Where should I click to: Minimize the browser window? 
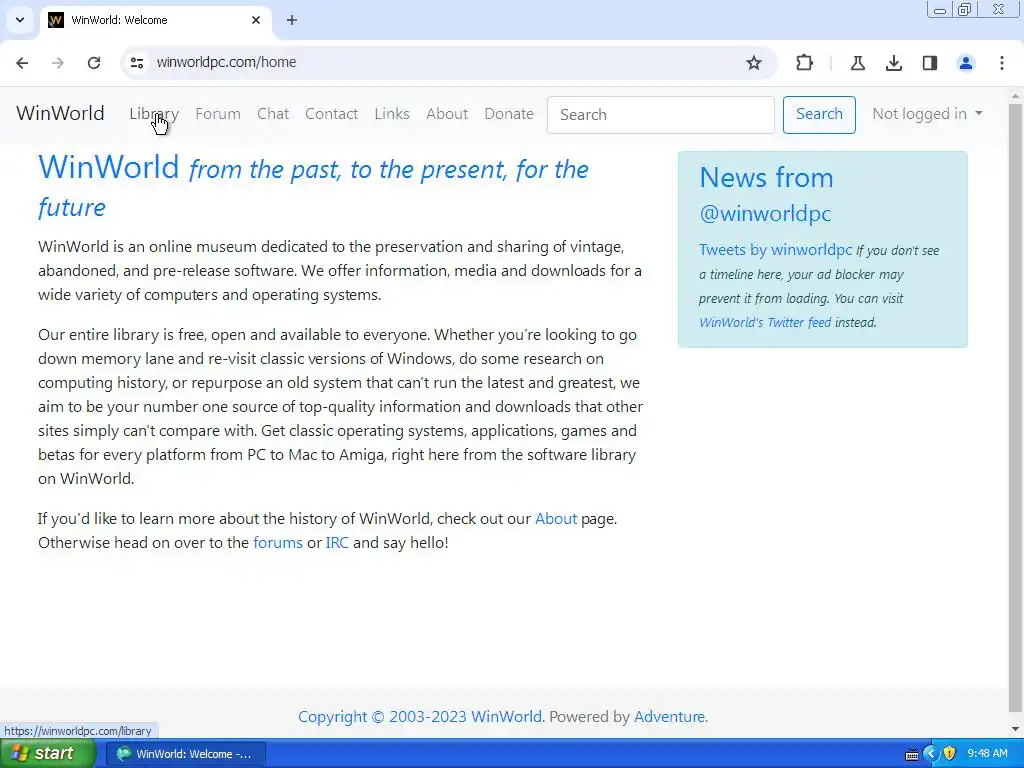[940, 10]
